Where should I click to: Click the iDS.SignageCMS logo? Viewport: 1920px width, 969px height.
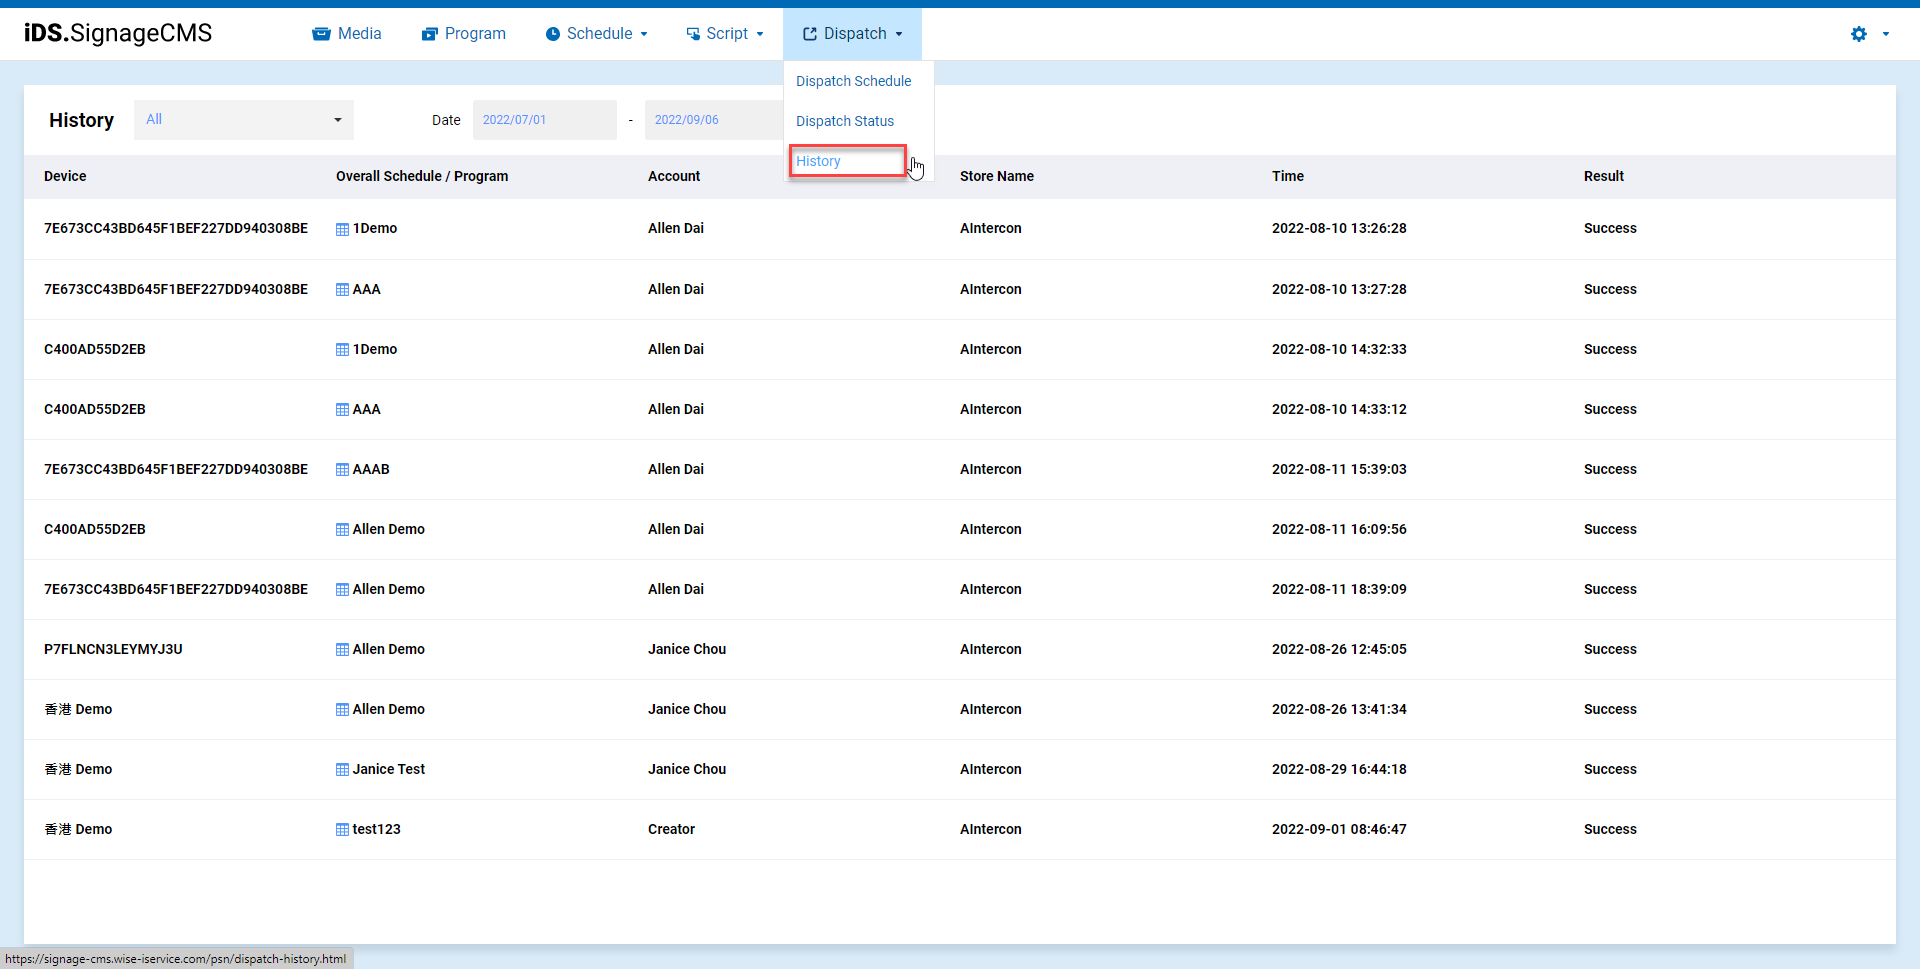pos(118,33)
